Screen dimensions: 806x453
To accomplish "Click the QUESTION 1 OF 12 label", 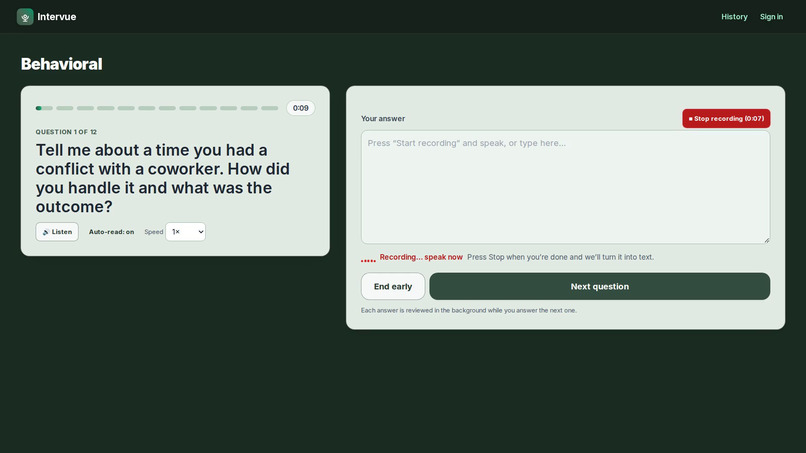I will click(x=66, y=132).
